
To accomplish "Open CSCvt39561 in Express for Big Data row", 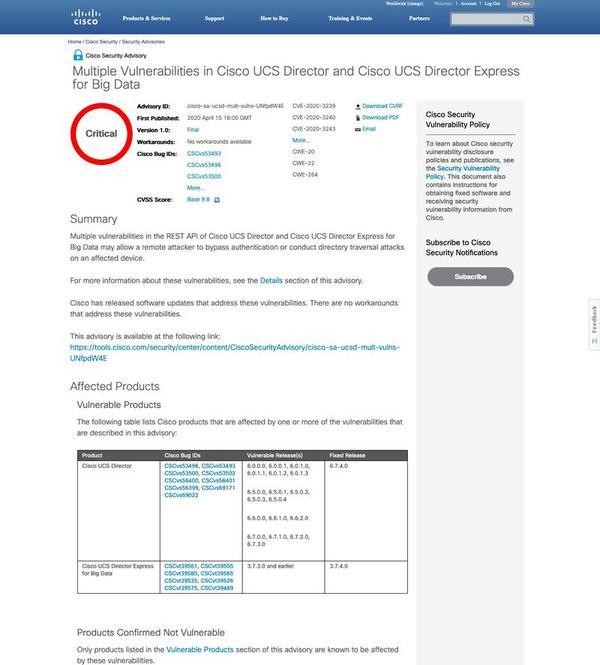I will [x=181, y=566].
